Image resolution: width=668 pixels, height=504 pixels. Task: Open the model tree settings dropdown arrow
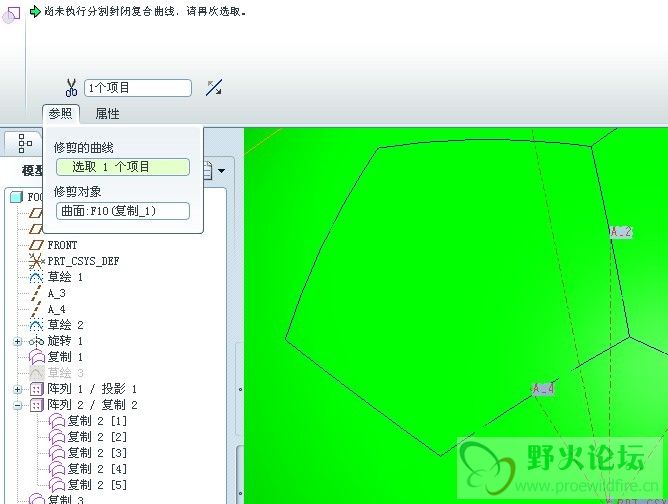pyautogui.click(x=222, y=171)
